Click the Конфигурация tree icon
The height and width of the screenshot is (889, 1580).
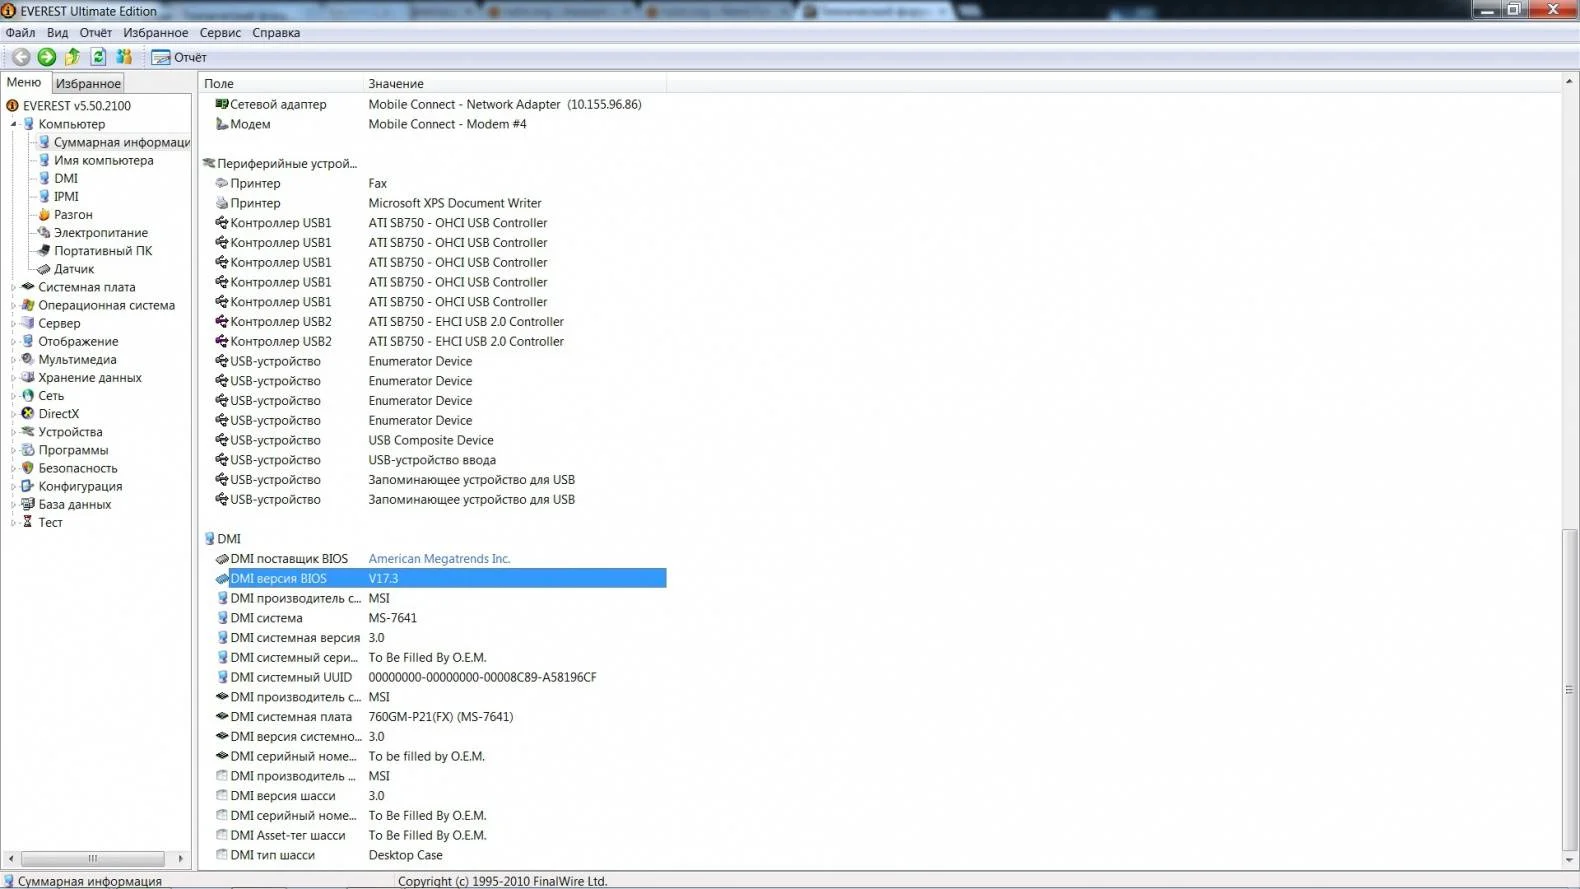click(28, 486)
